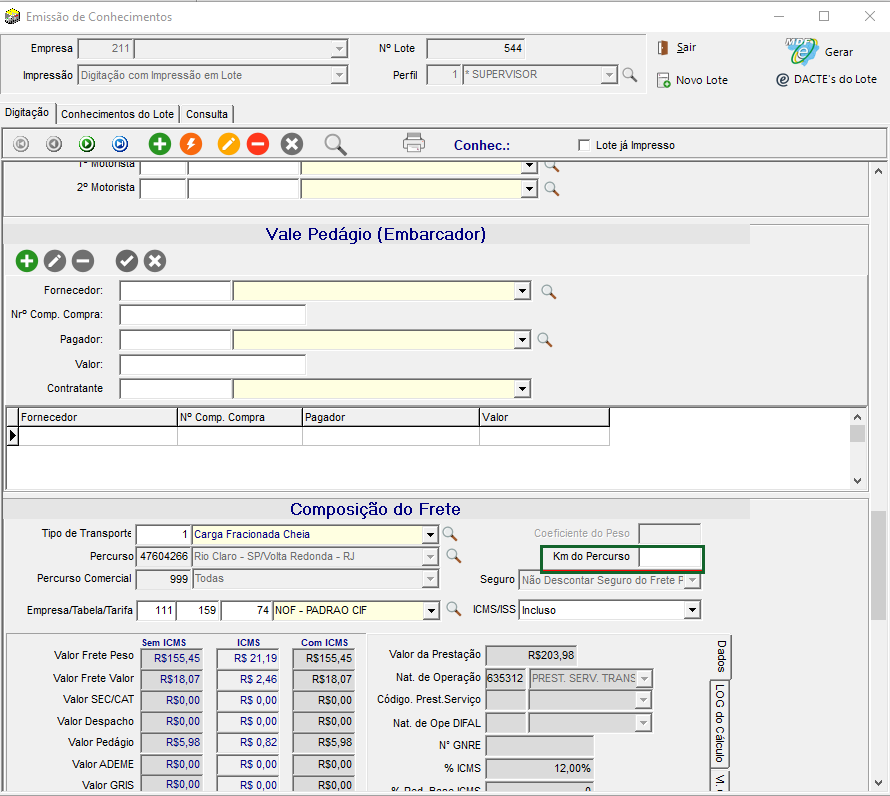Click the toolbar magnifying glass search icon
The width and height of the screenshot is (890, 796).
tap(336, 144)
